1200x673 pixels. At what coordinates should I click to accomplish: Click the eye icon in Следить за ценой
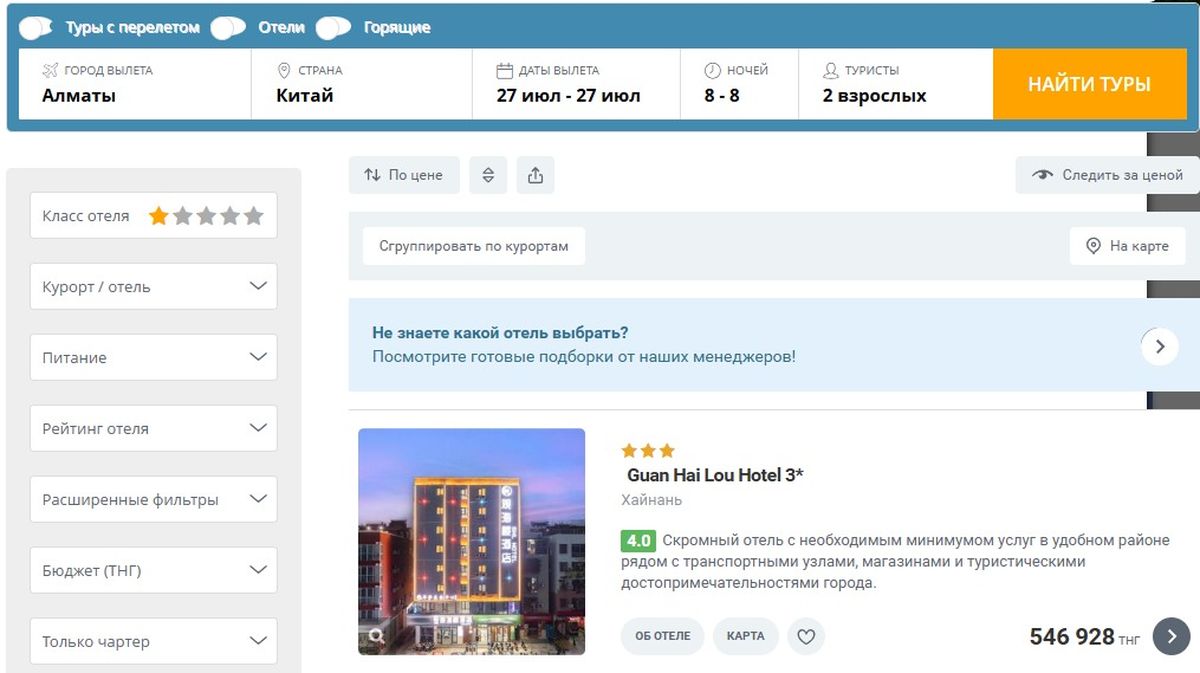[x=1043, y=175]
